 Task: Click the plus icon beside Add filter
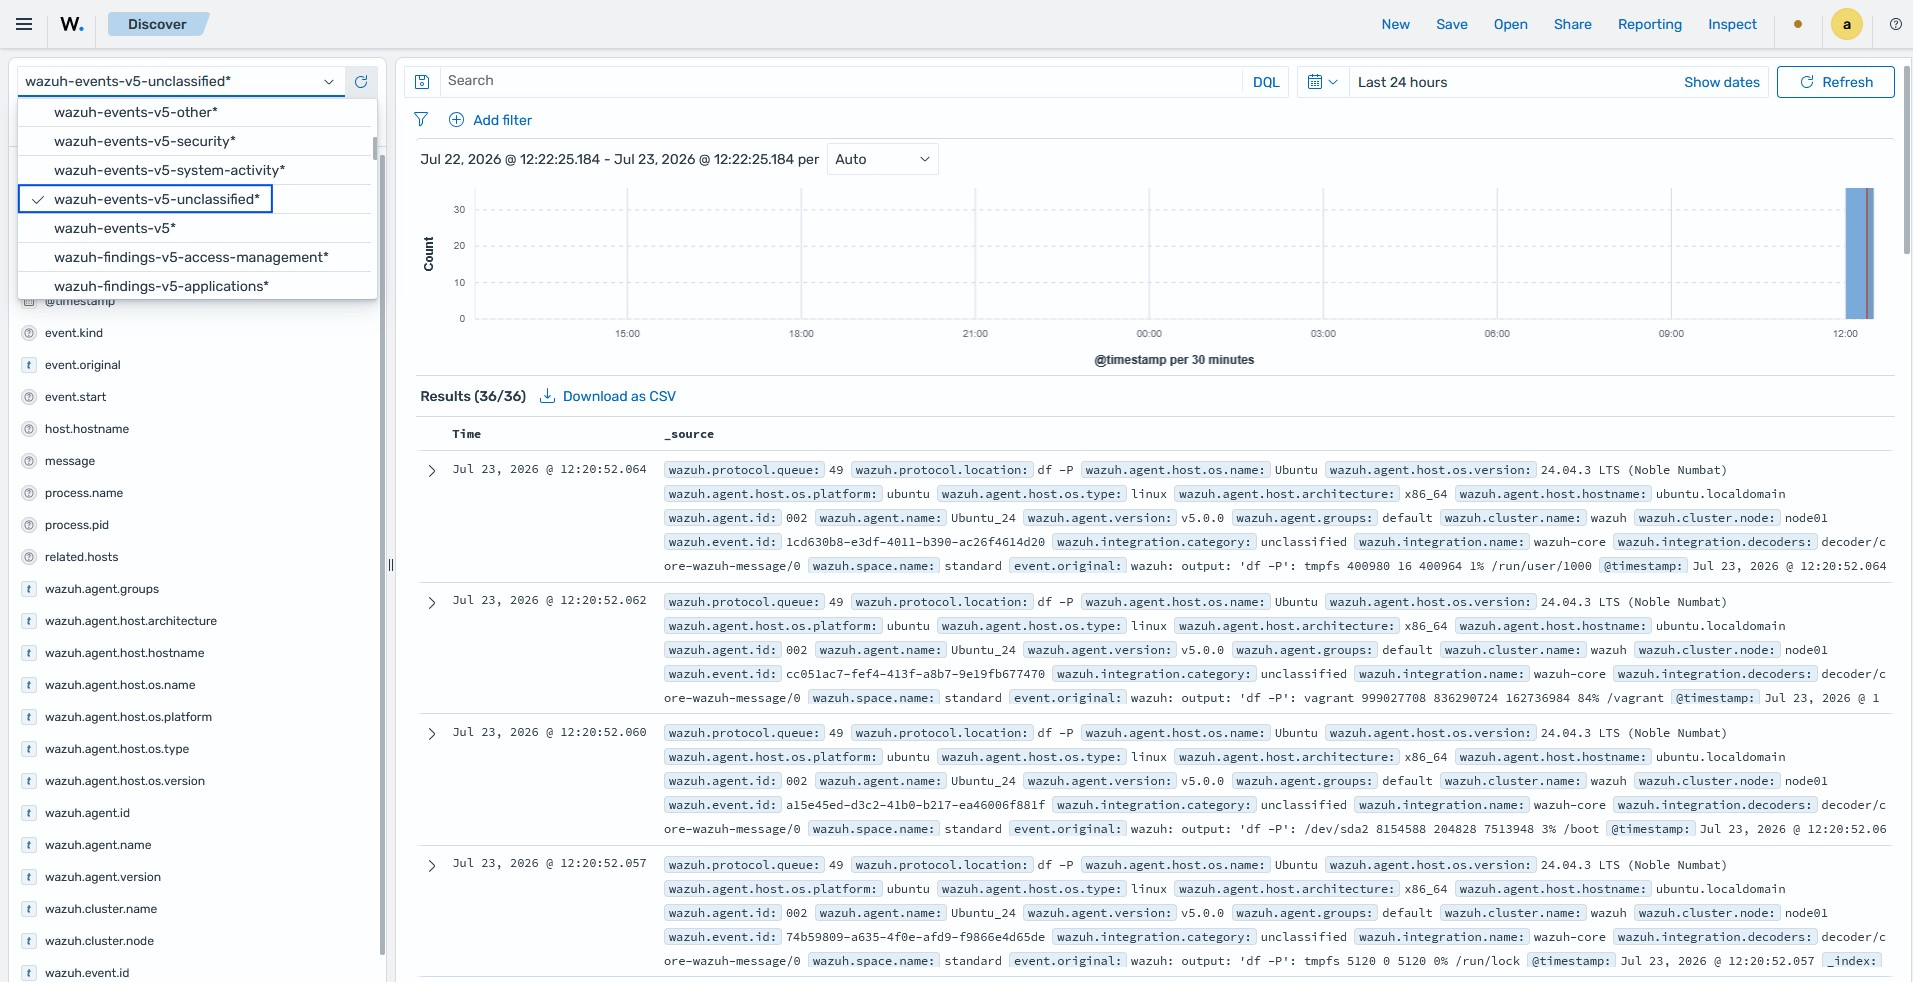[x=456, y=120]
